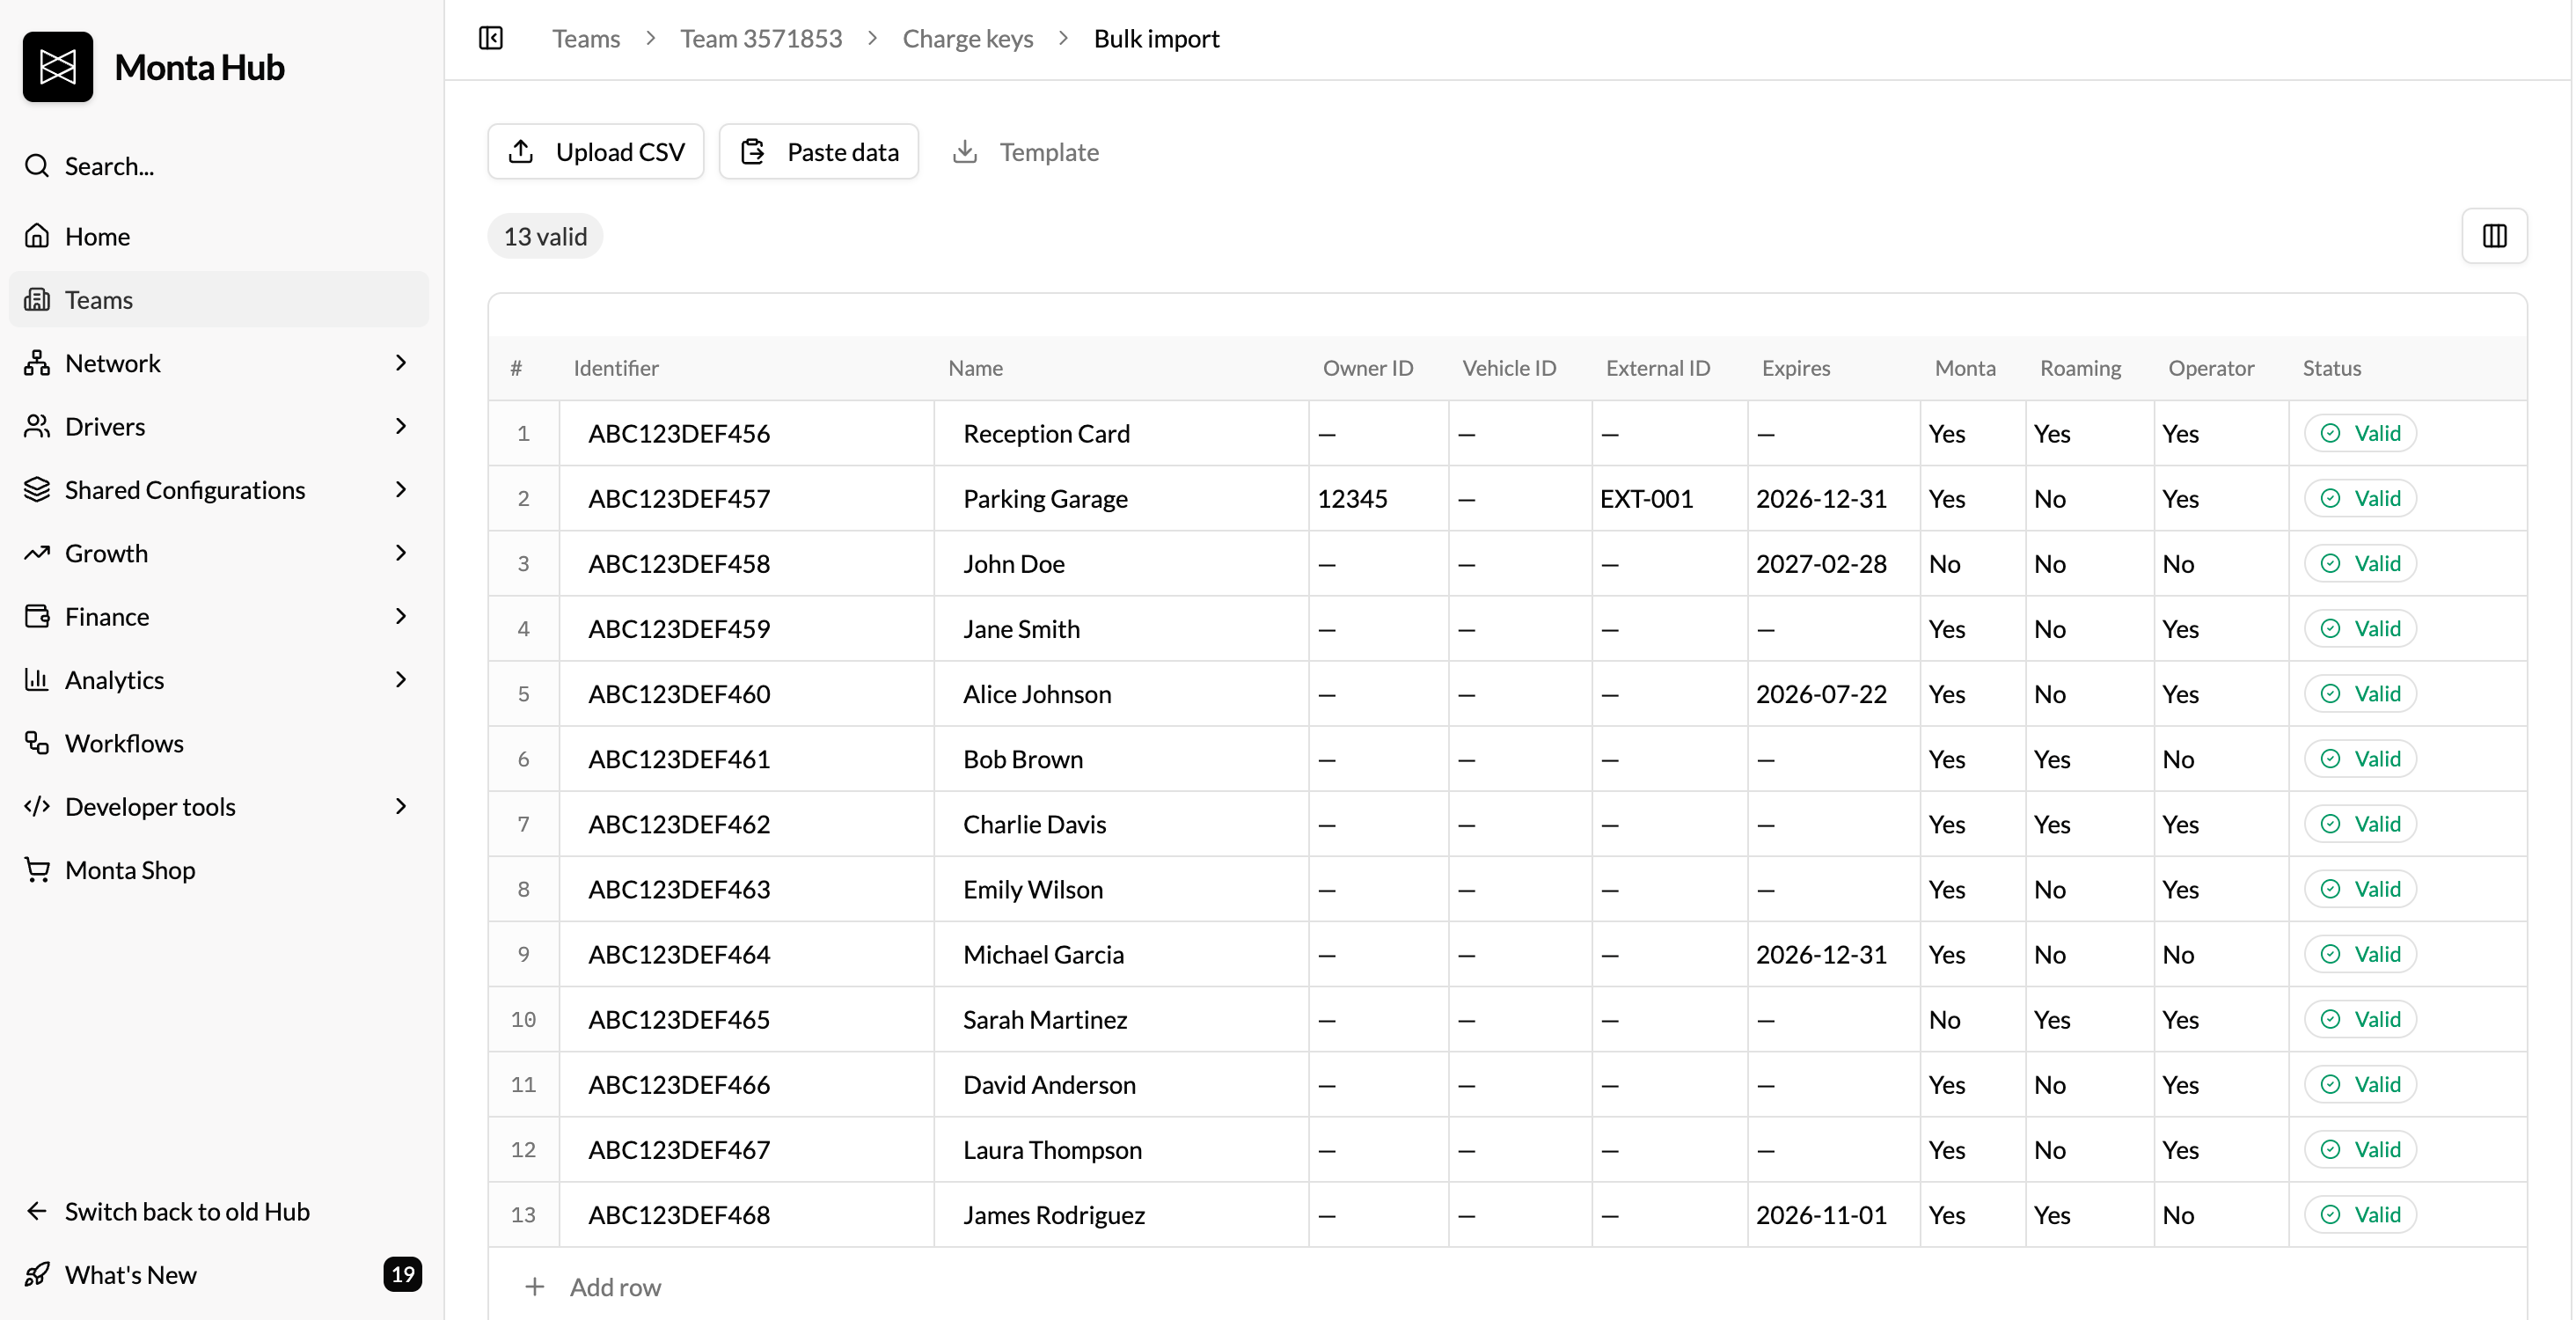This screenshot has height=1320, width=2576.
Task: Expand Developer tools chevron
Action: click(401, 806)
